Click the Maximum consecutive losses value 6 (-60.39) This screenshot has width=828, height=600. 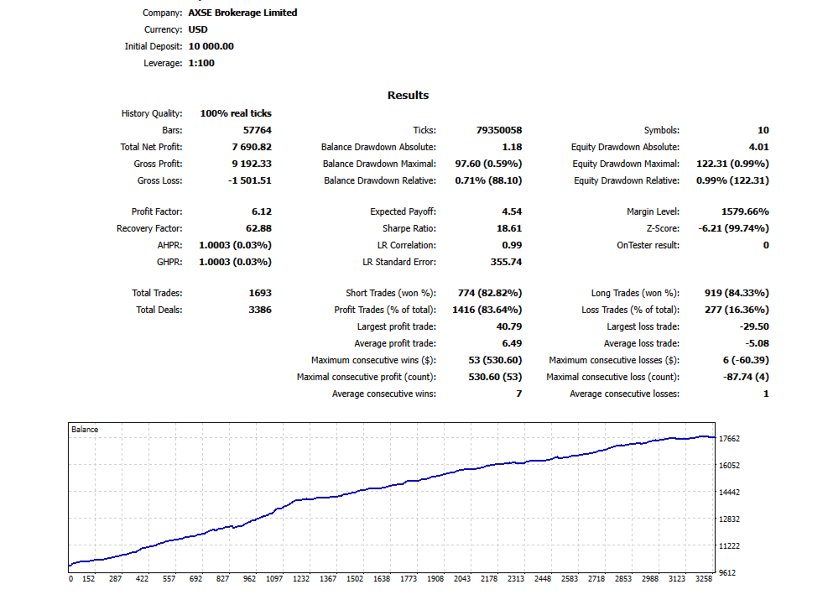point(746,360)
